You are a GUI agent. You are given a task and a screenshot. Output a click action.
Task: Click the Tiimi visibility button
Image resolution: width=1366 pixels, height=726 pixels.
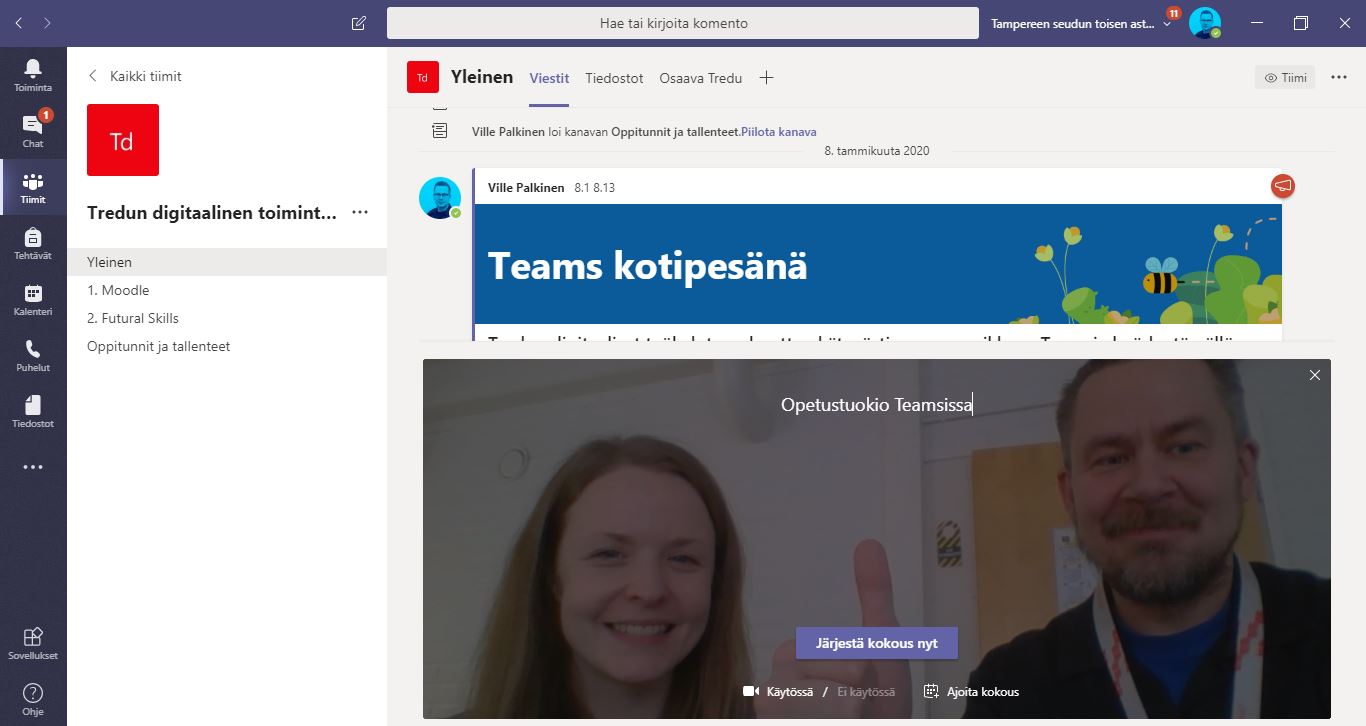coord(1285,78)
